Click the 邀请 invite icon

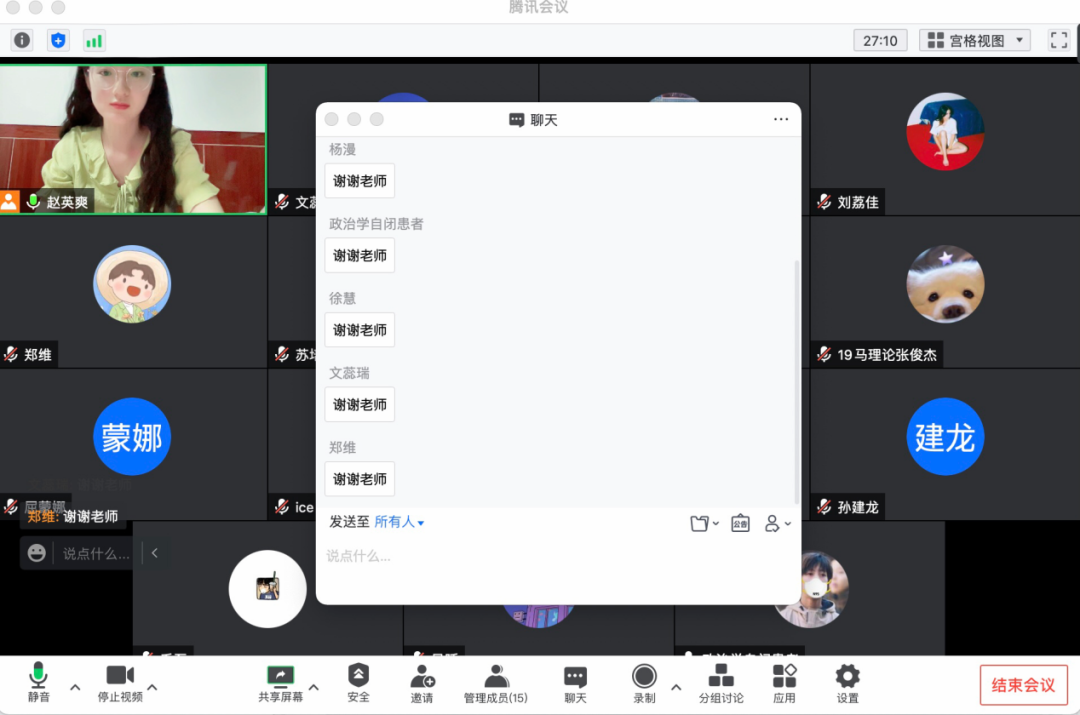point(422,683)
